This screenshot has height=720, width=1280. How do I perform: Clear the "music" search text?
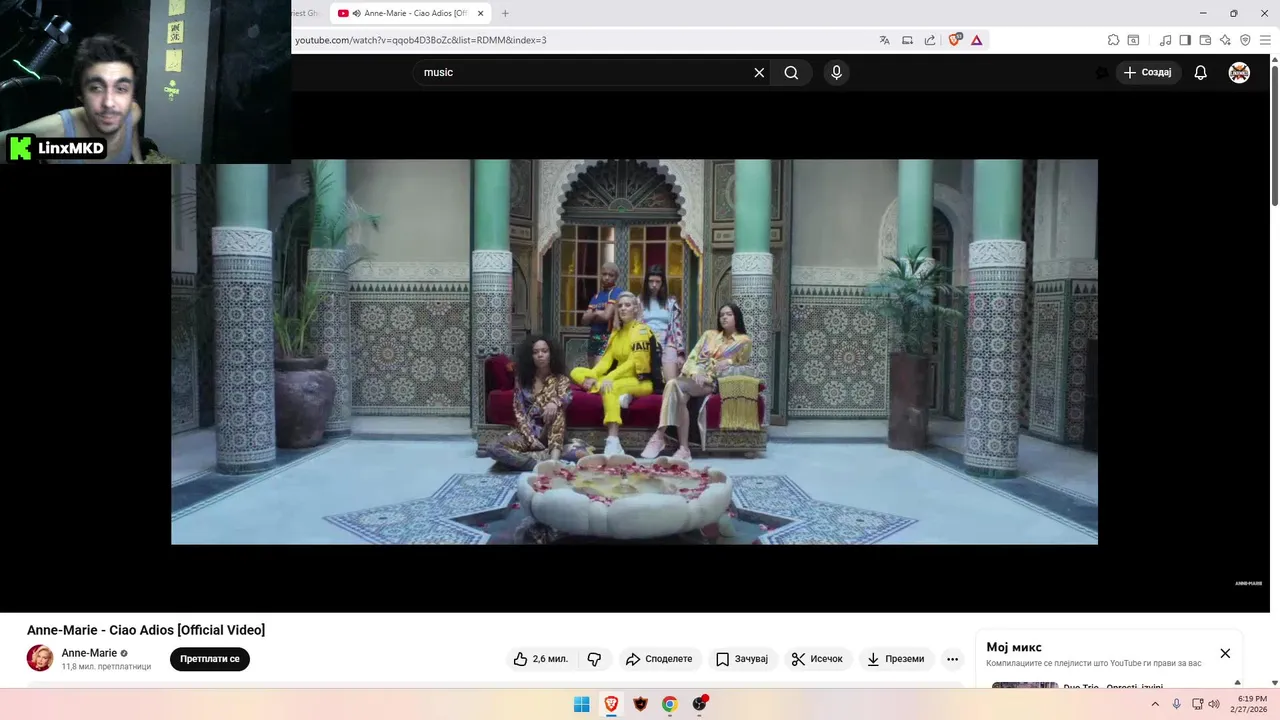click(759, 72)
